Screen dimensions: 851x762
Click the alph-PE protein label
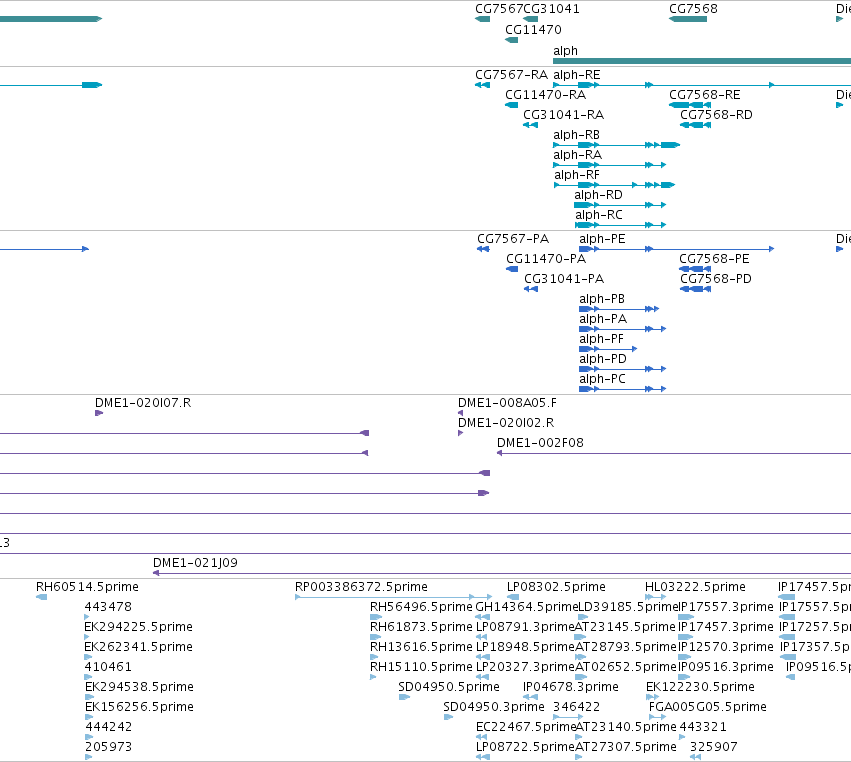(602, 239)
